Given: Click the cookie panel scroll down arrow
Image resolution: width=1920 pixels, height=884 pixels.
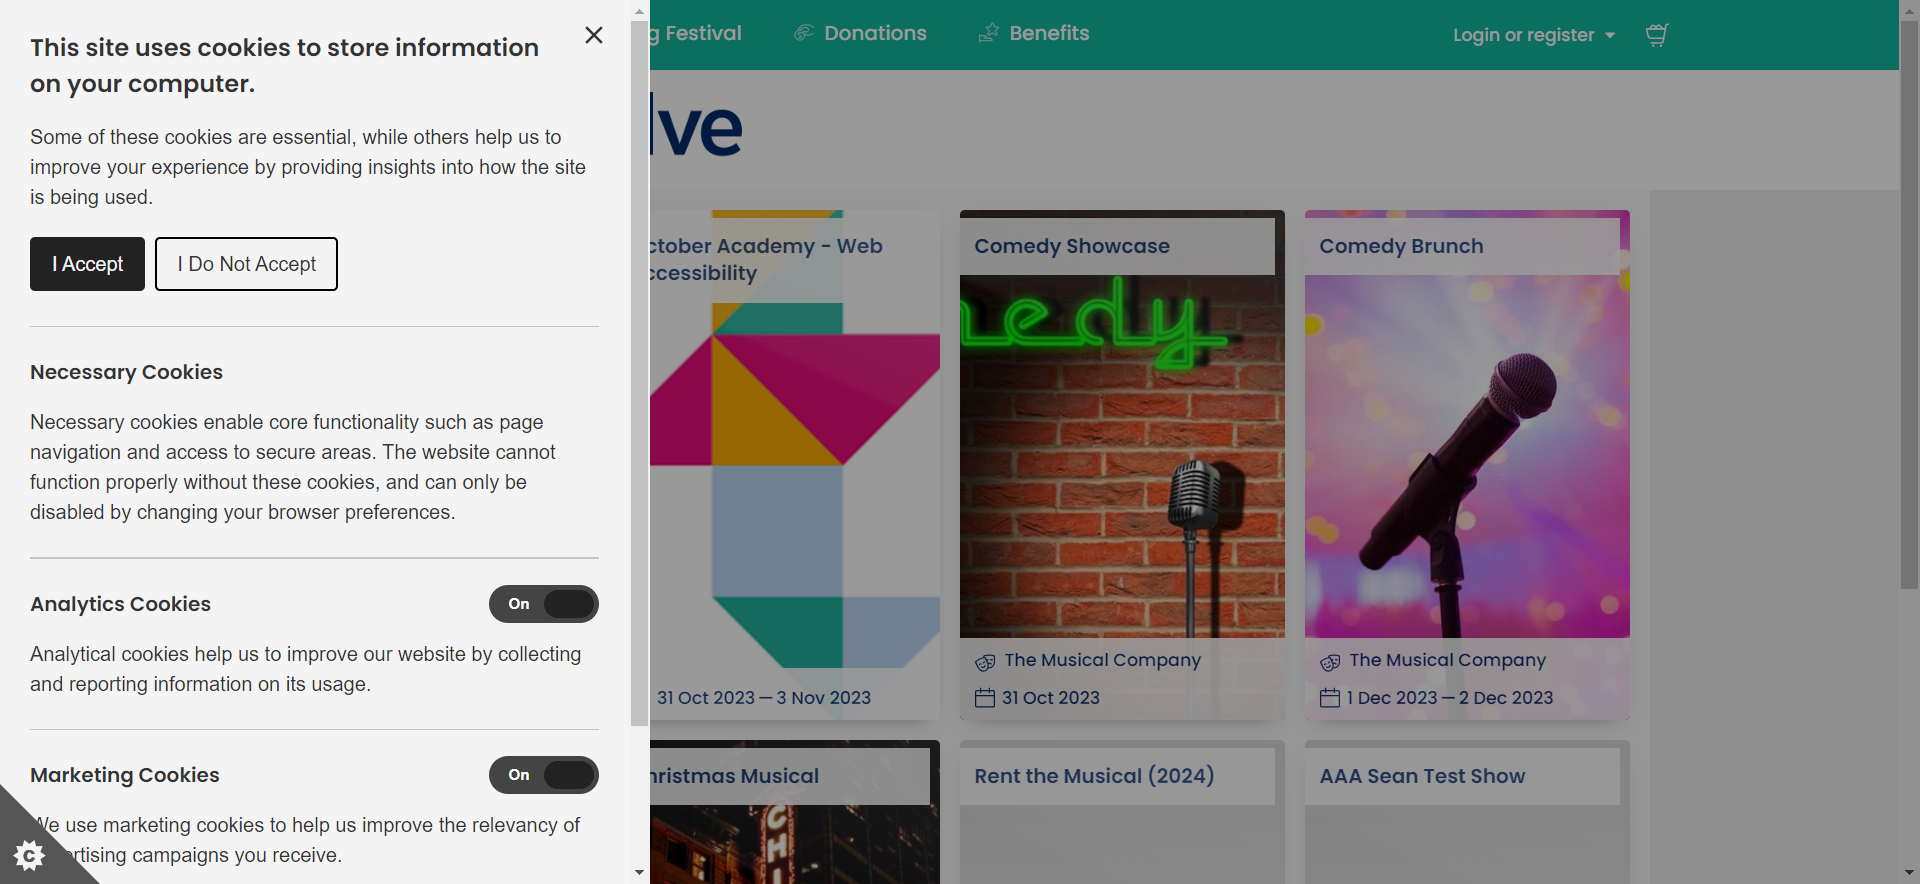Looking at the screenshot, I should pos(640,873).
